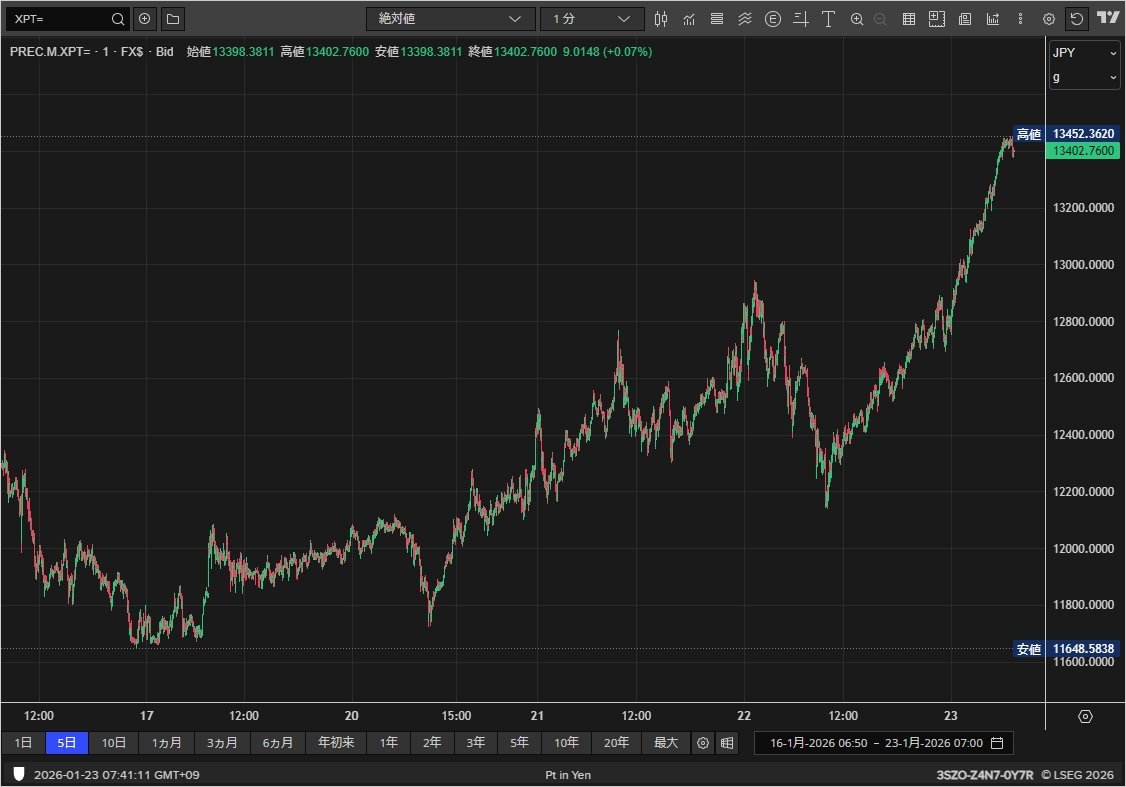Select the 1日 period
Image resolution: width=1126 pixels, height=787 pixels.
(x=24, y=742)
